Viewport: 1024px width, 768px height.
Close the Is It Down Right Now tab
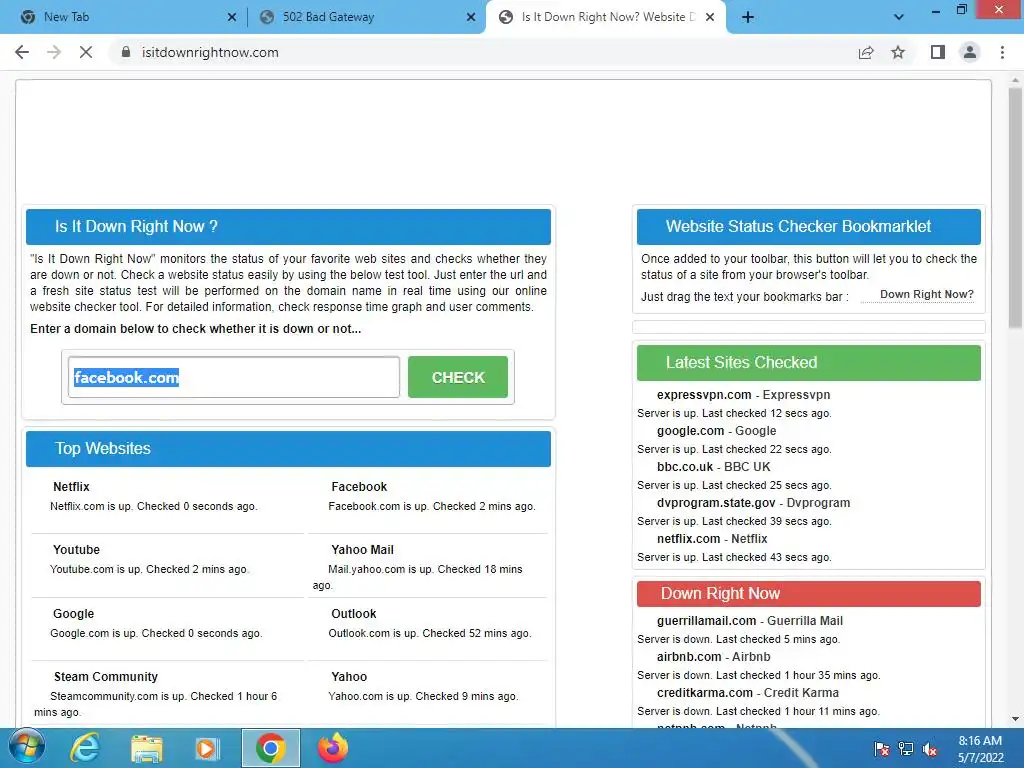tap(710, 17)
